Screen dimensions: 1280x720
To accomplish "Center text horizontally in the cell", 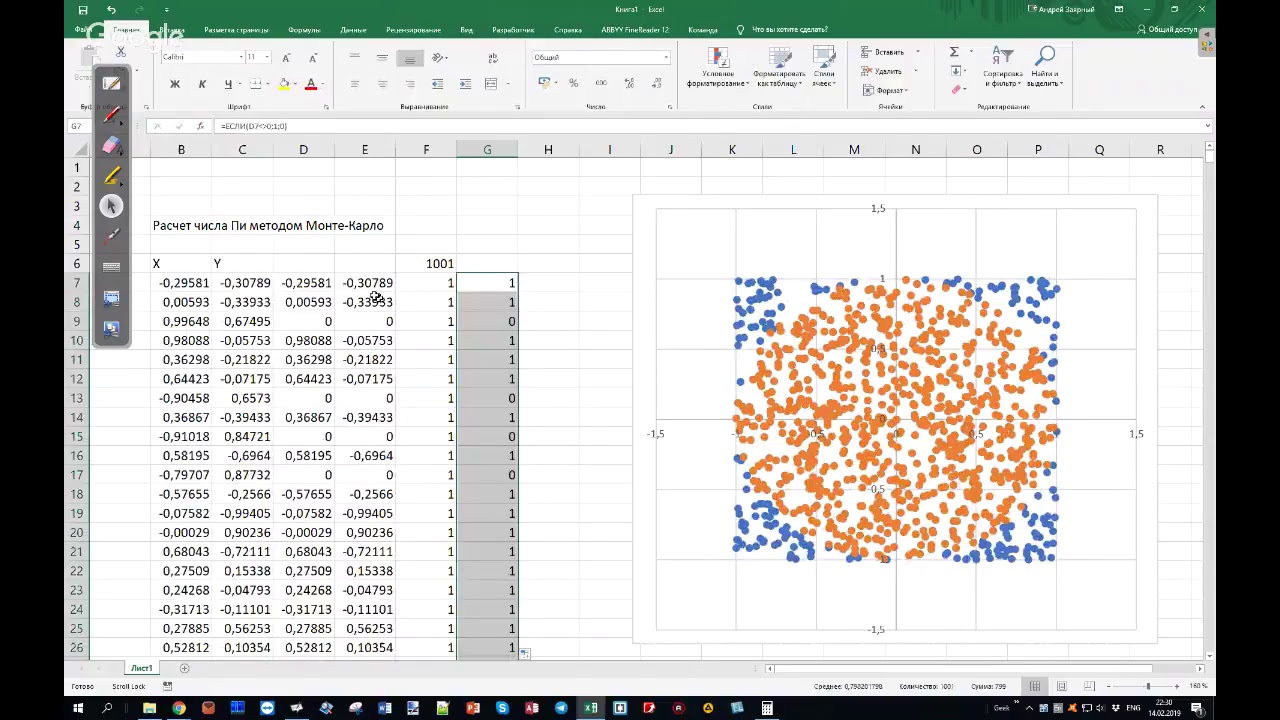I will pyautogui.click(x=382, y=84).
